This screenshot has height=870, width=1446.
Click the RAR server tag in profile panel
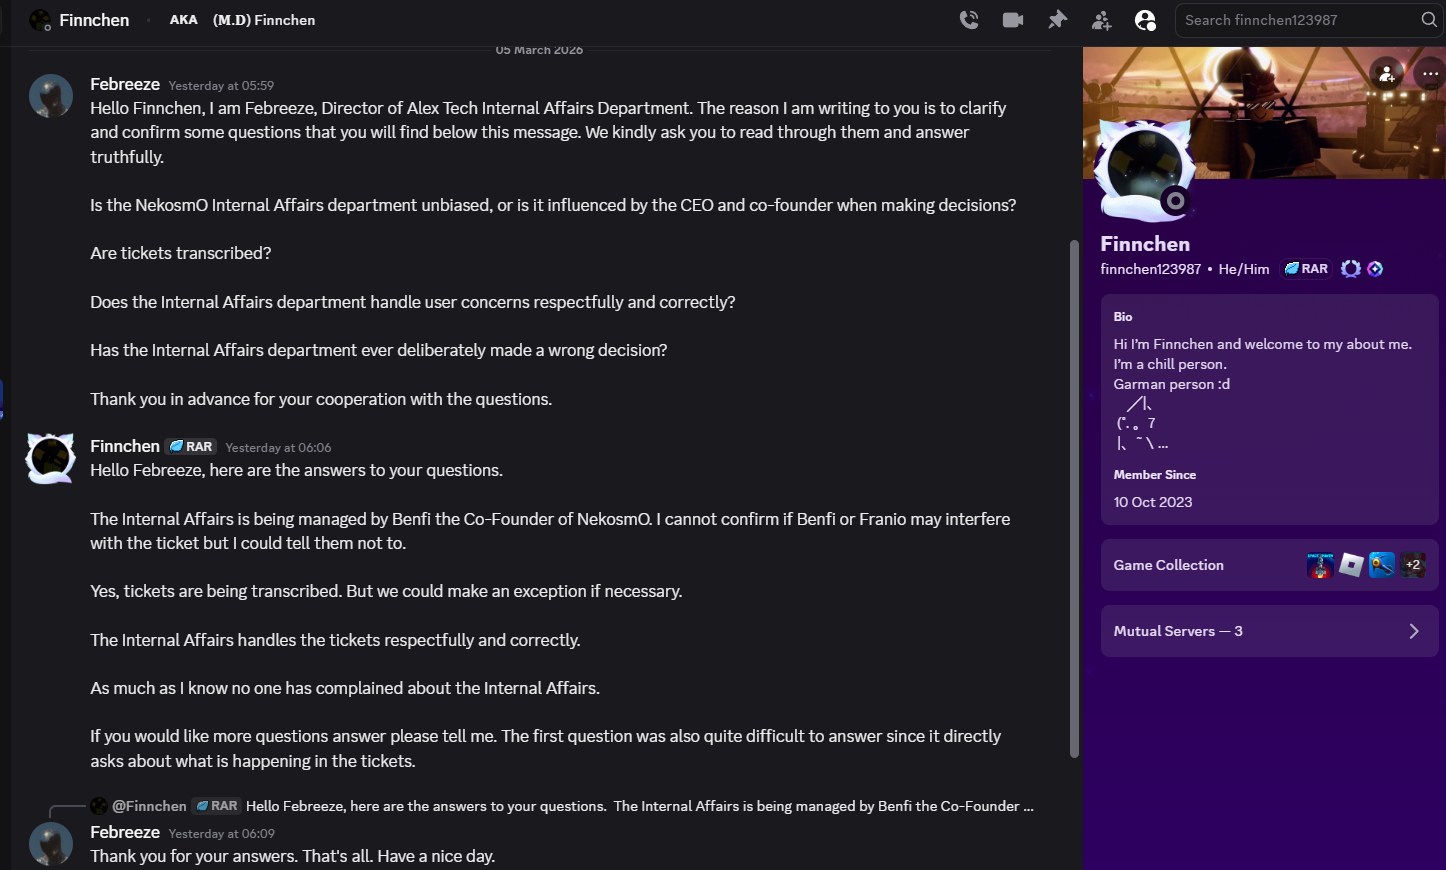point(1306,269)
